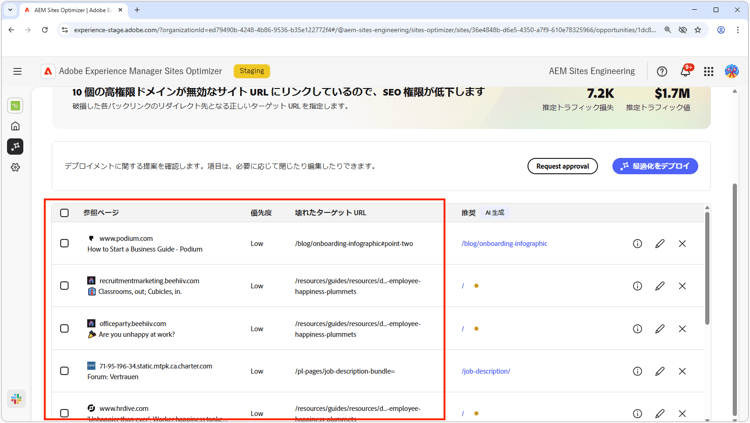This screenshot has height=423, width=750.
Task: Open the app switcher grid
Action: tap(709, 71)
